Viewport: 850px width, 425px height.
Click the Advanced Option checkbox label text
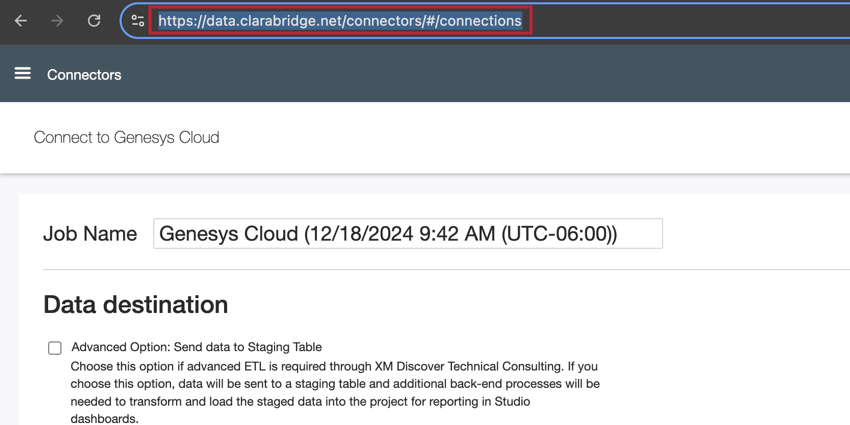click(196, 347)
